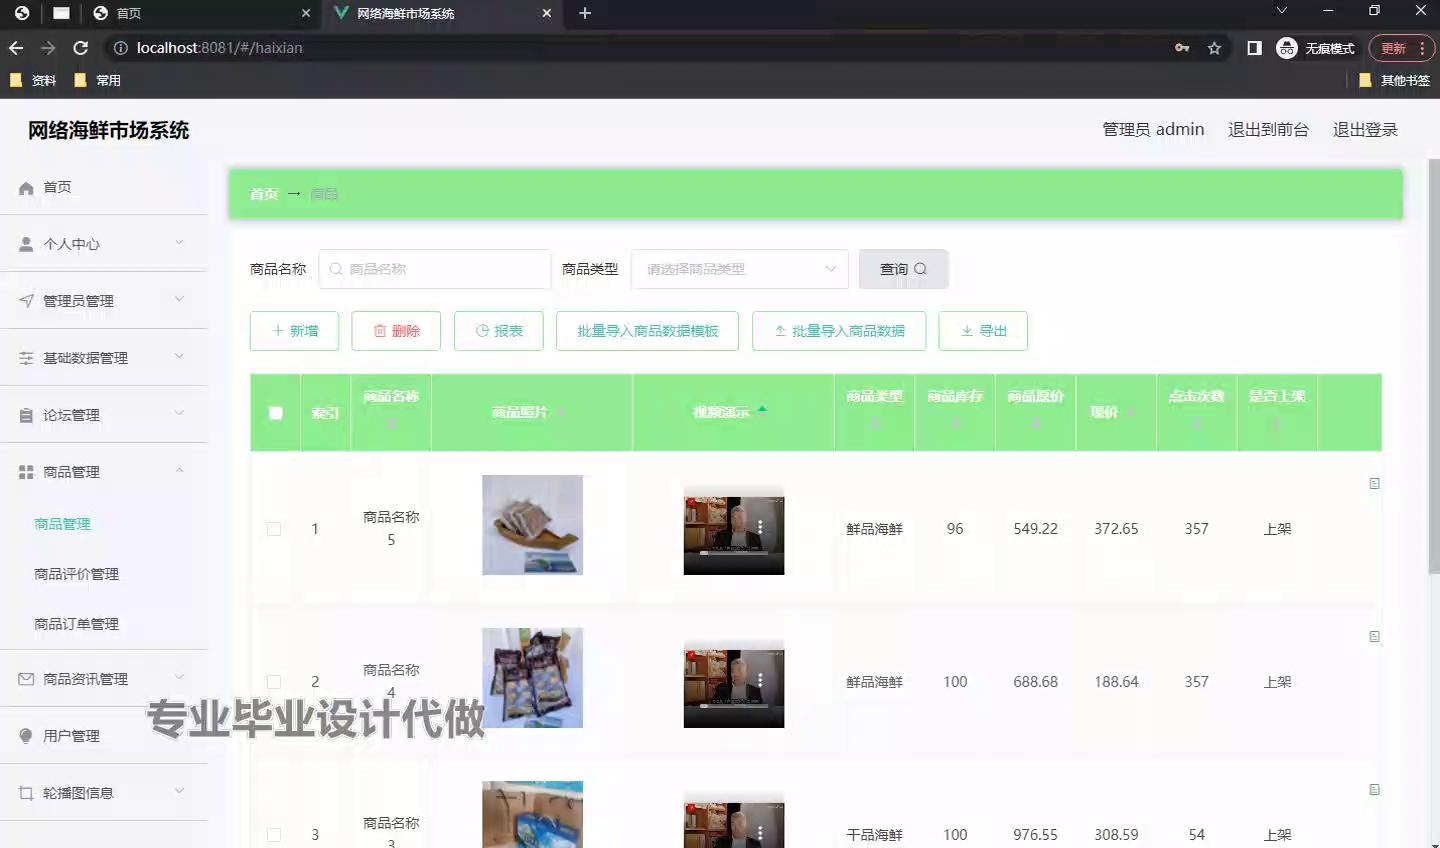Open 商品订单管理 in the sidebar
Viewport: 1440px width, 848px height.
76,624
